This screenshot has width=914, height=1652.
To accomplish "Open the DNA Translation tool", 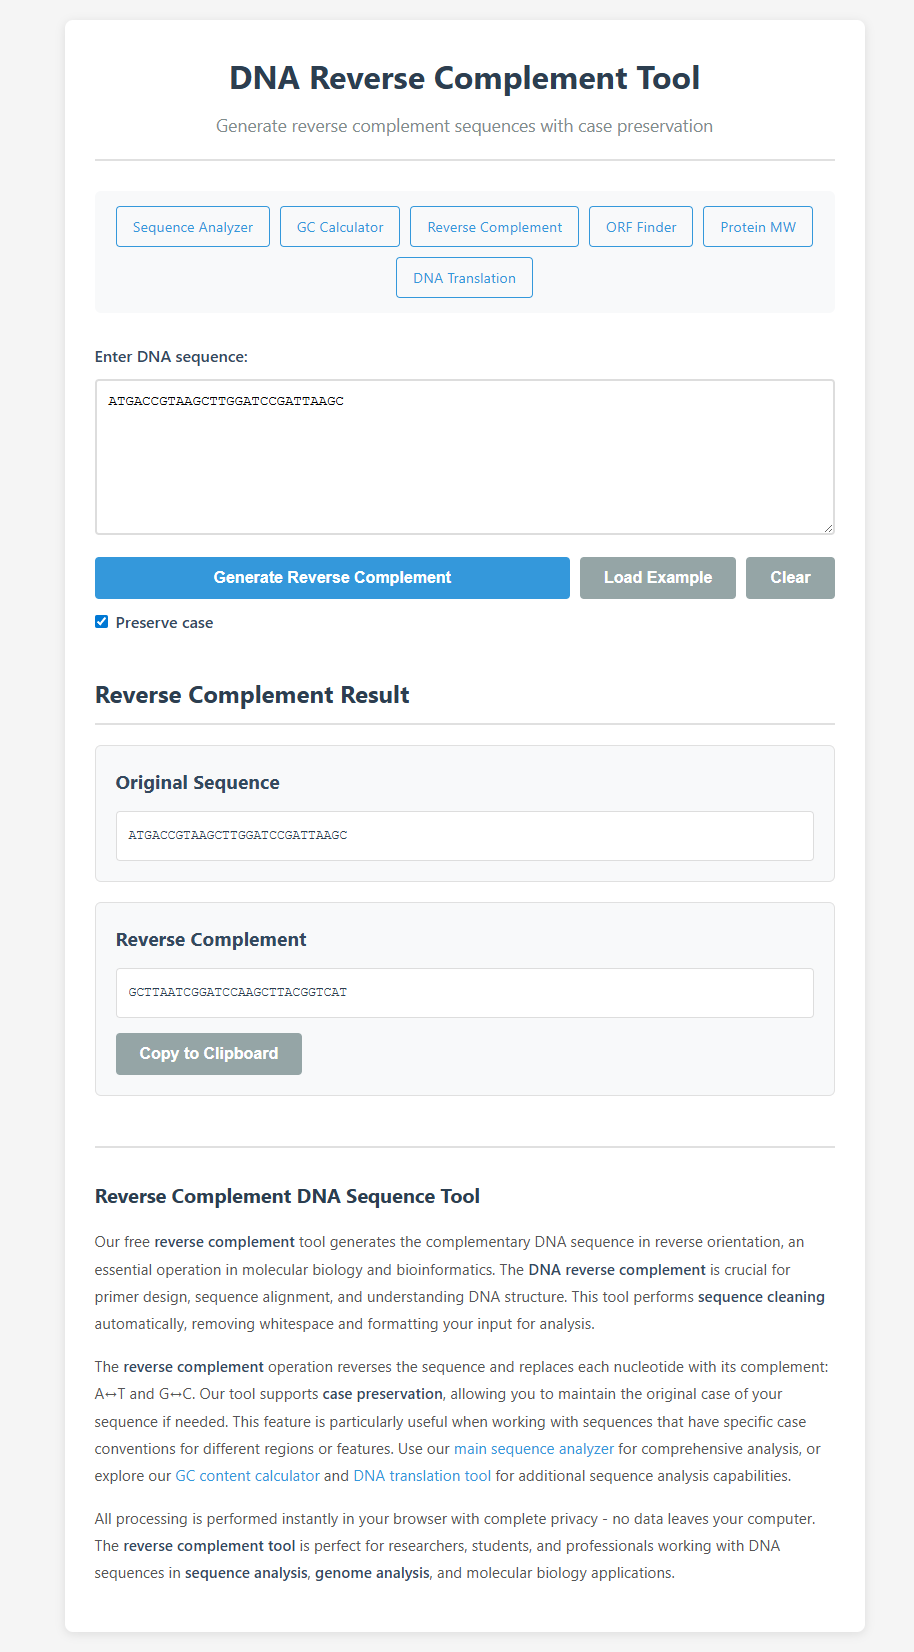I will (464, 278).
